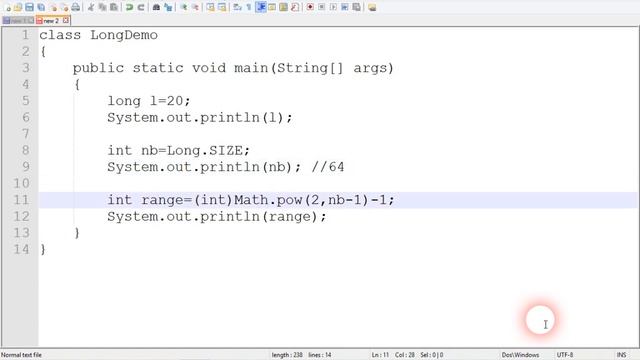640x360 pixels.
Task: Click the stop macro recording icon
Action: [322, 7]
